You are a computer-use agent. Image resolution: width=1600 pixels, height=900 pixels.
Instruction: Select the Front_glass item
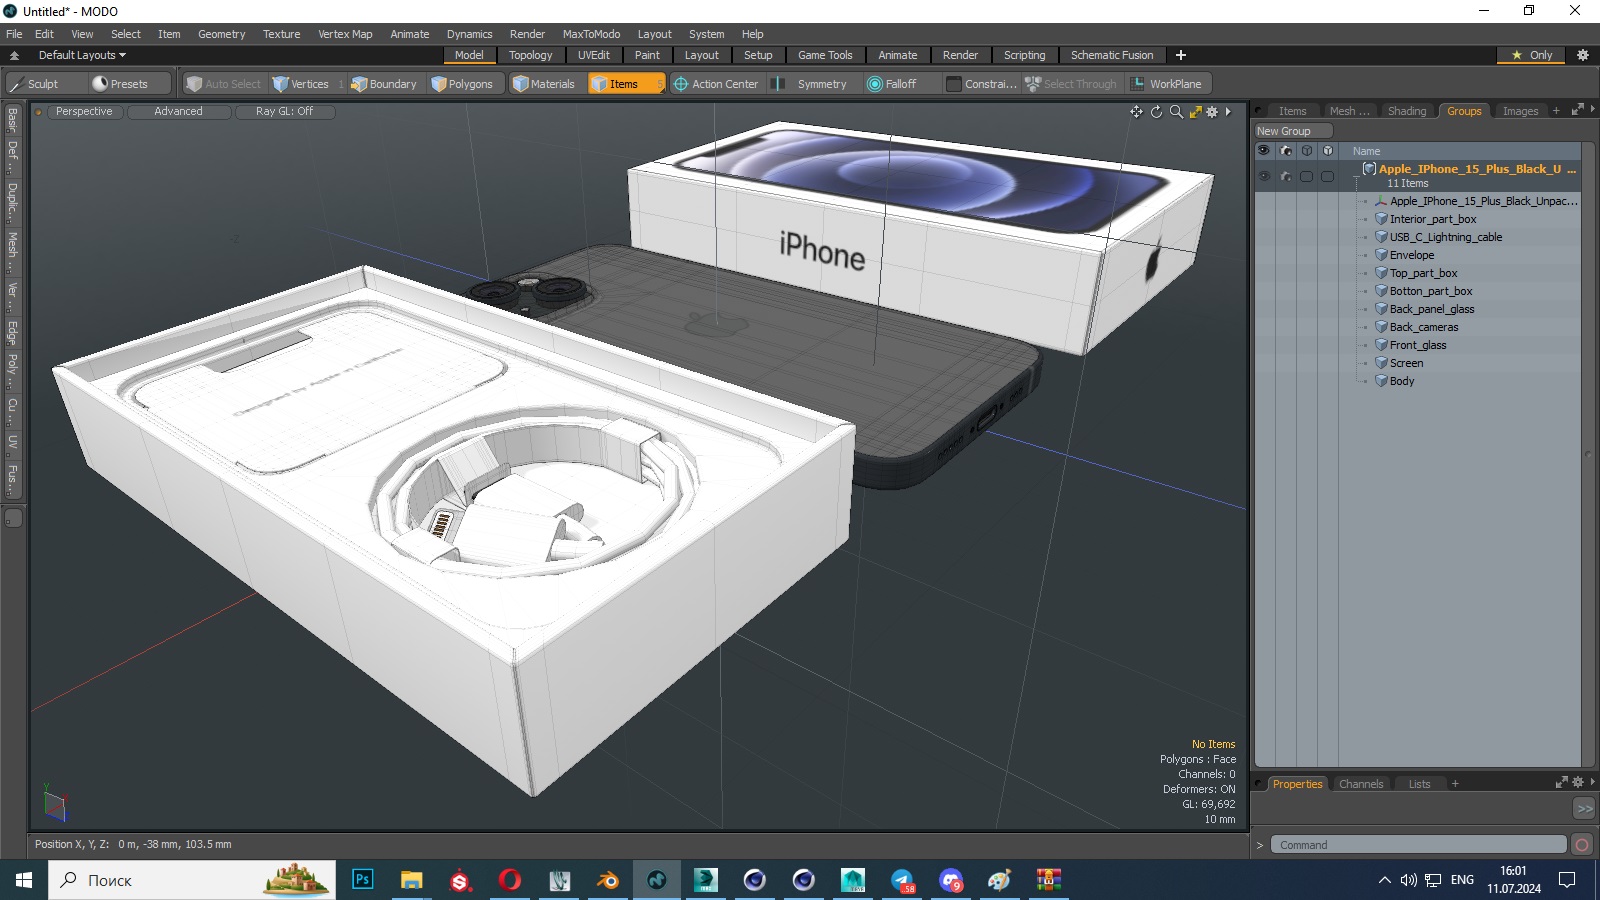1417,345
